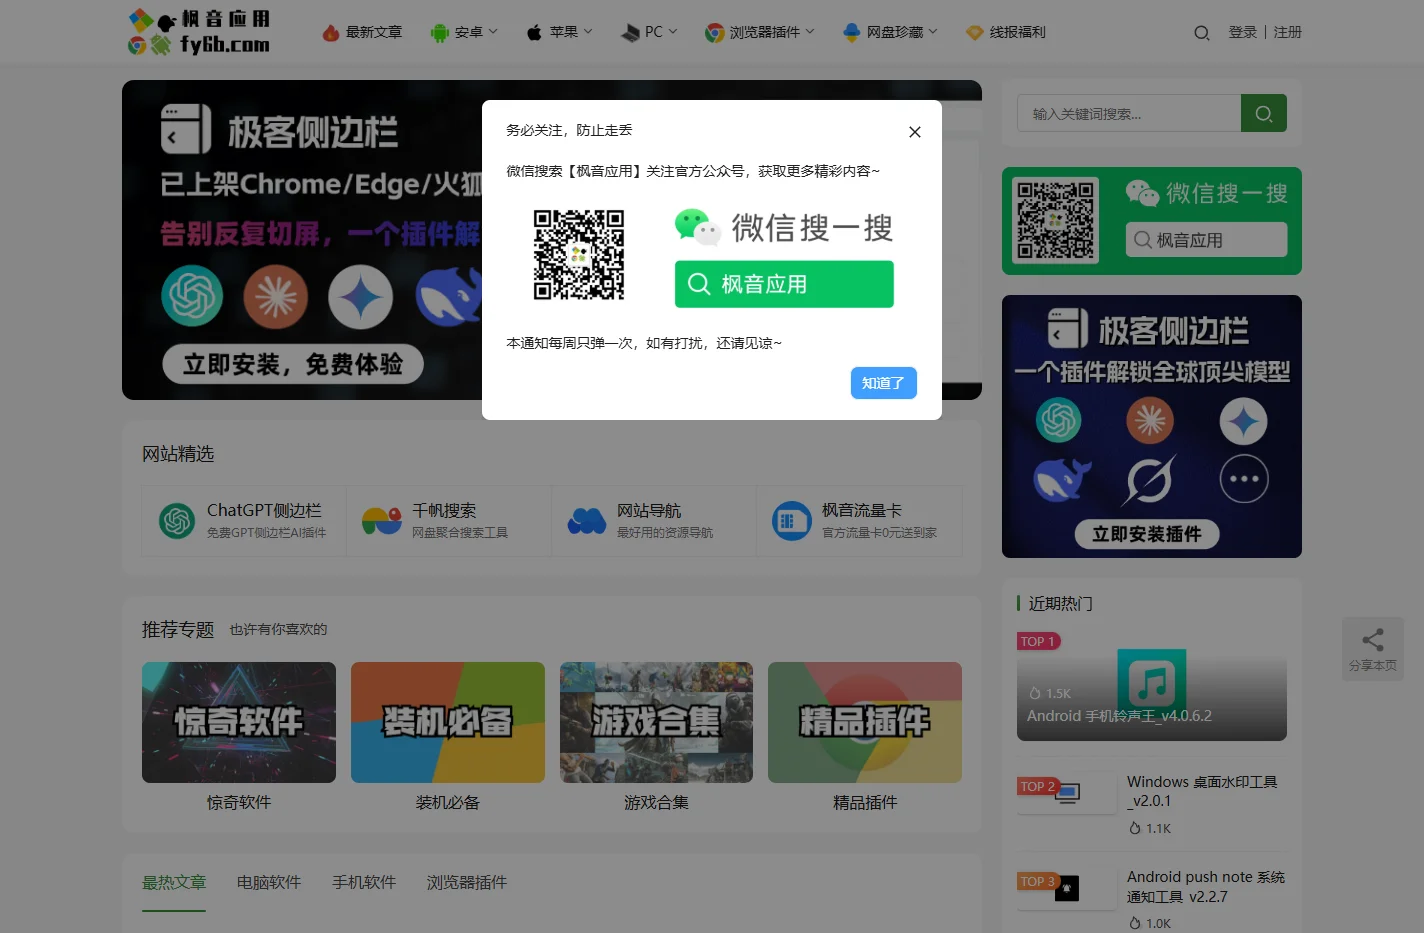This screenshot has width=1424, height=933.
Task: Open the 装机必备 topic thumbnail
Action: coord(448,722)
